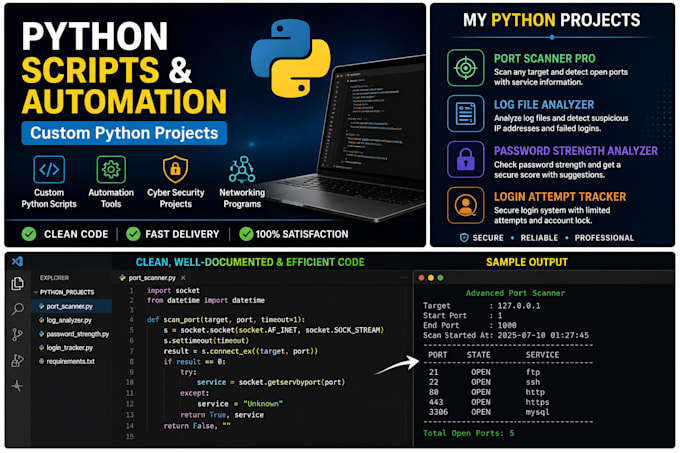The height and width of the screenshot is (453, 680).
Task: Click the Password Strength Analyzer padlock icon
Action: click(466, 160)
